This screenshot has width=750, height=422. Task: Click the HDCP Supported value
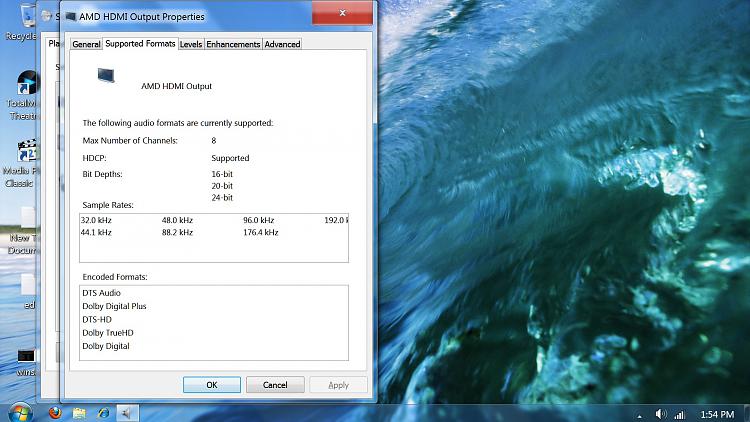[x=230, y=158]
